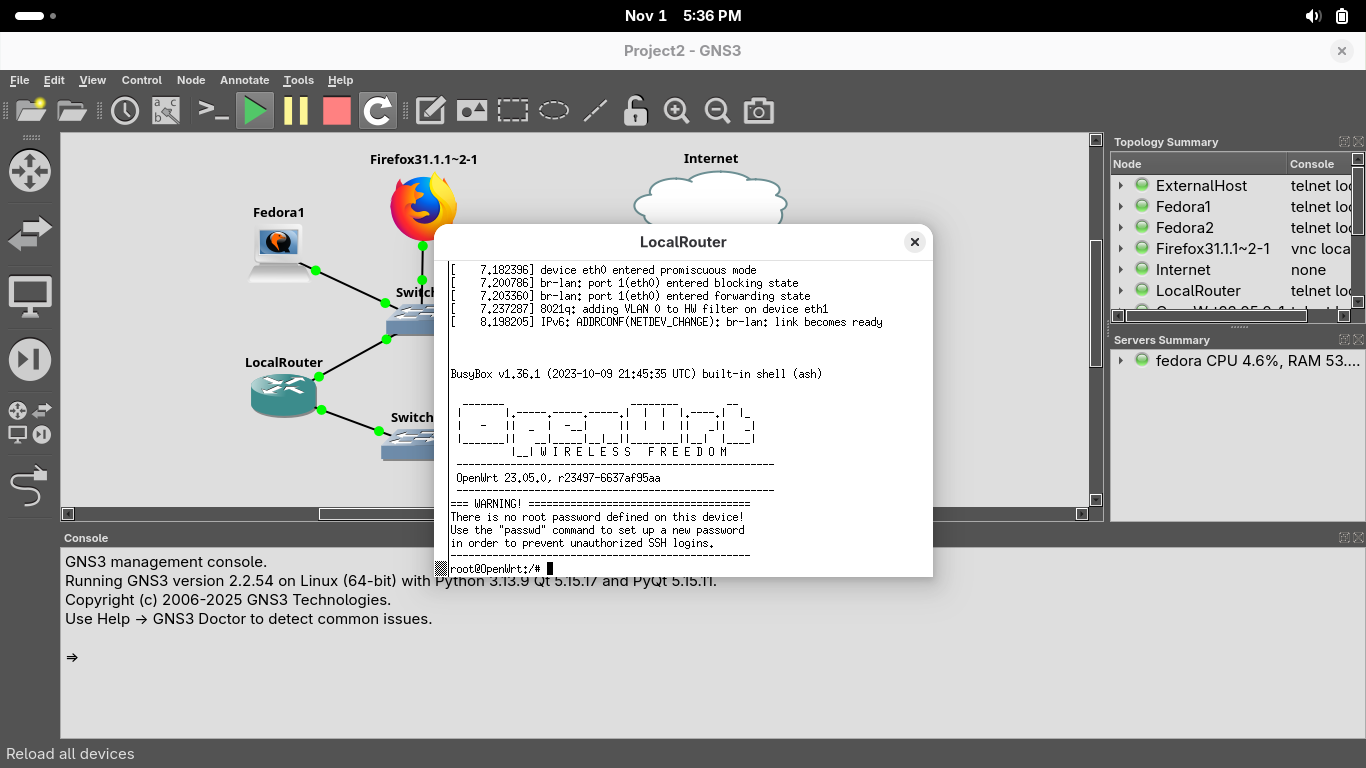Viewport: 1366px width, 768px height.
Task: Expand the ExternalHost node in Topology Summary
Action: click(x=1121, y=186)
